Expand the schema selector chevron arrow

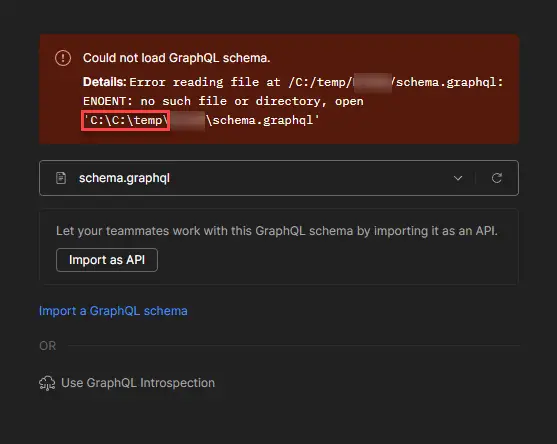tap(458, 178)
